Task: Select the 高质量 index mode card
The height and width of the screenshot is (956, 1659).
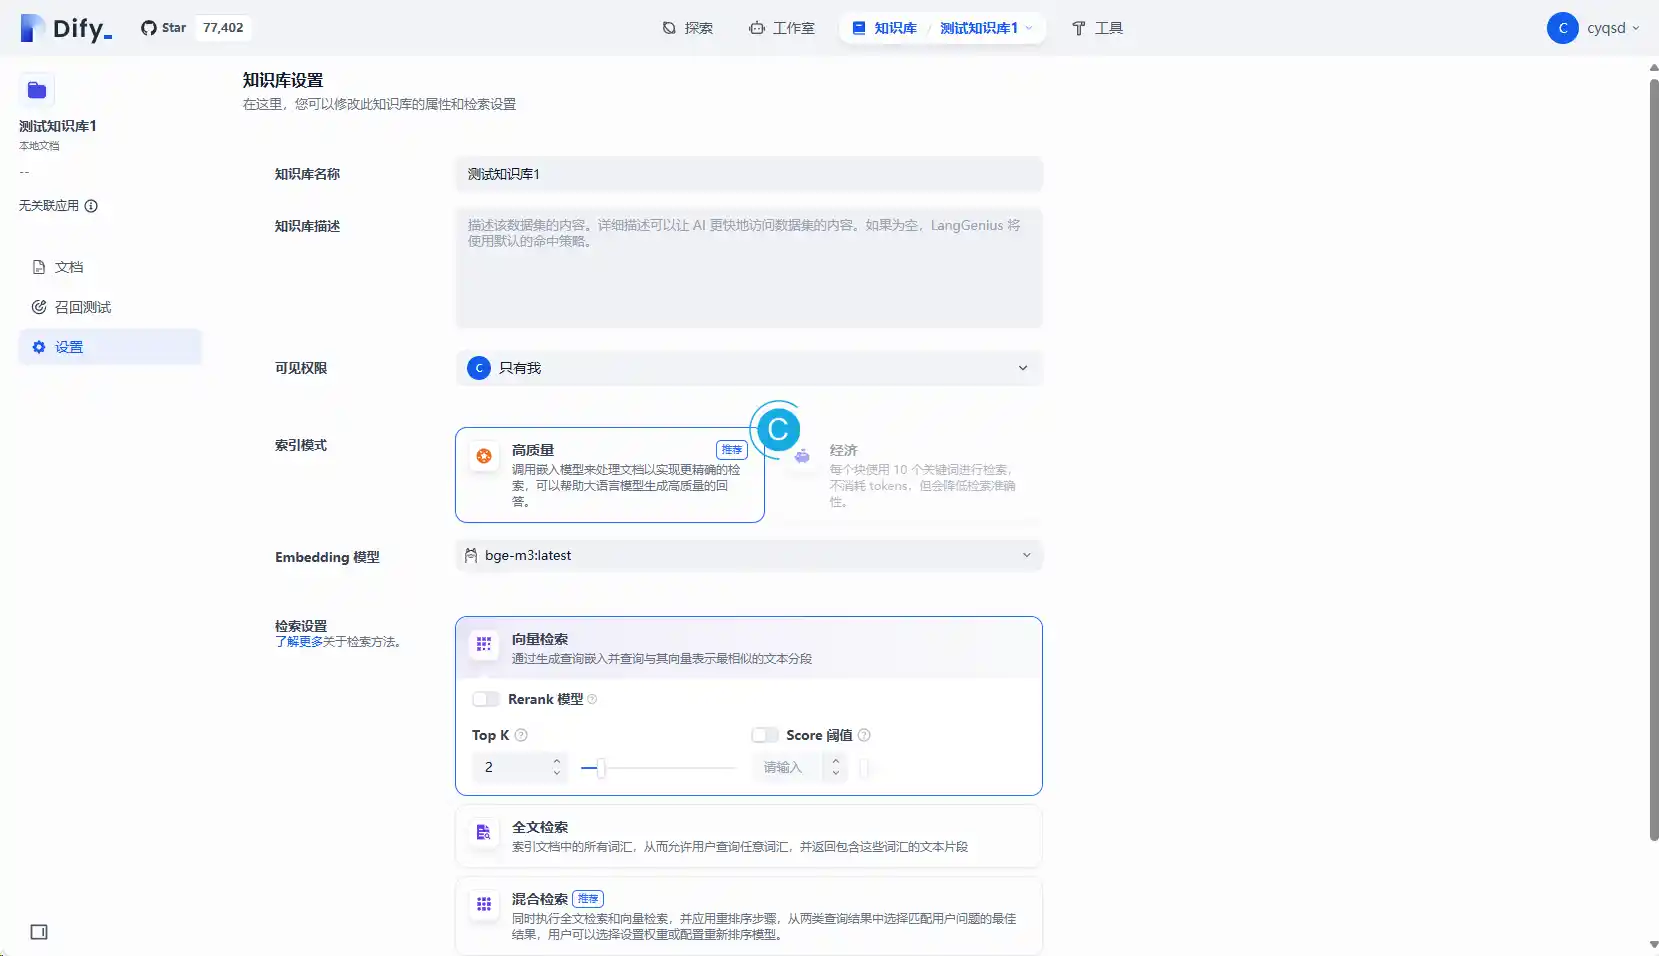Action: (610, 475)
